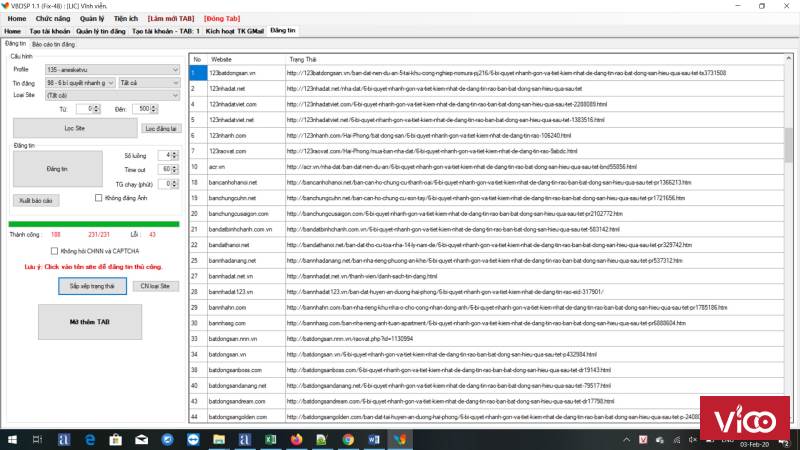800x450 pixels.
Task: Open the Quản lý menu
Action: coord(92,18)
